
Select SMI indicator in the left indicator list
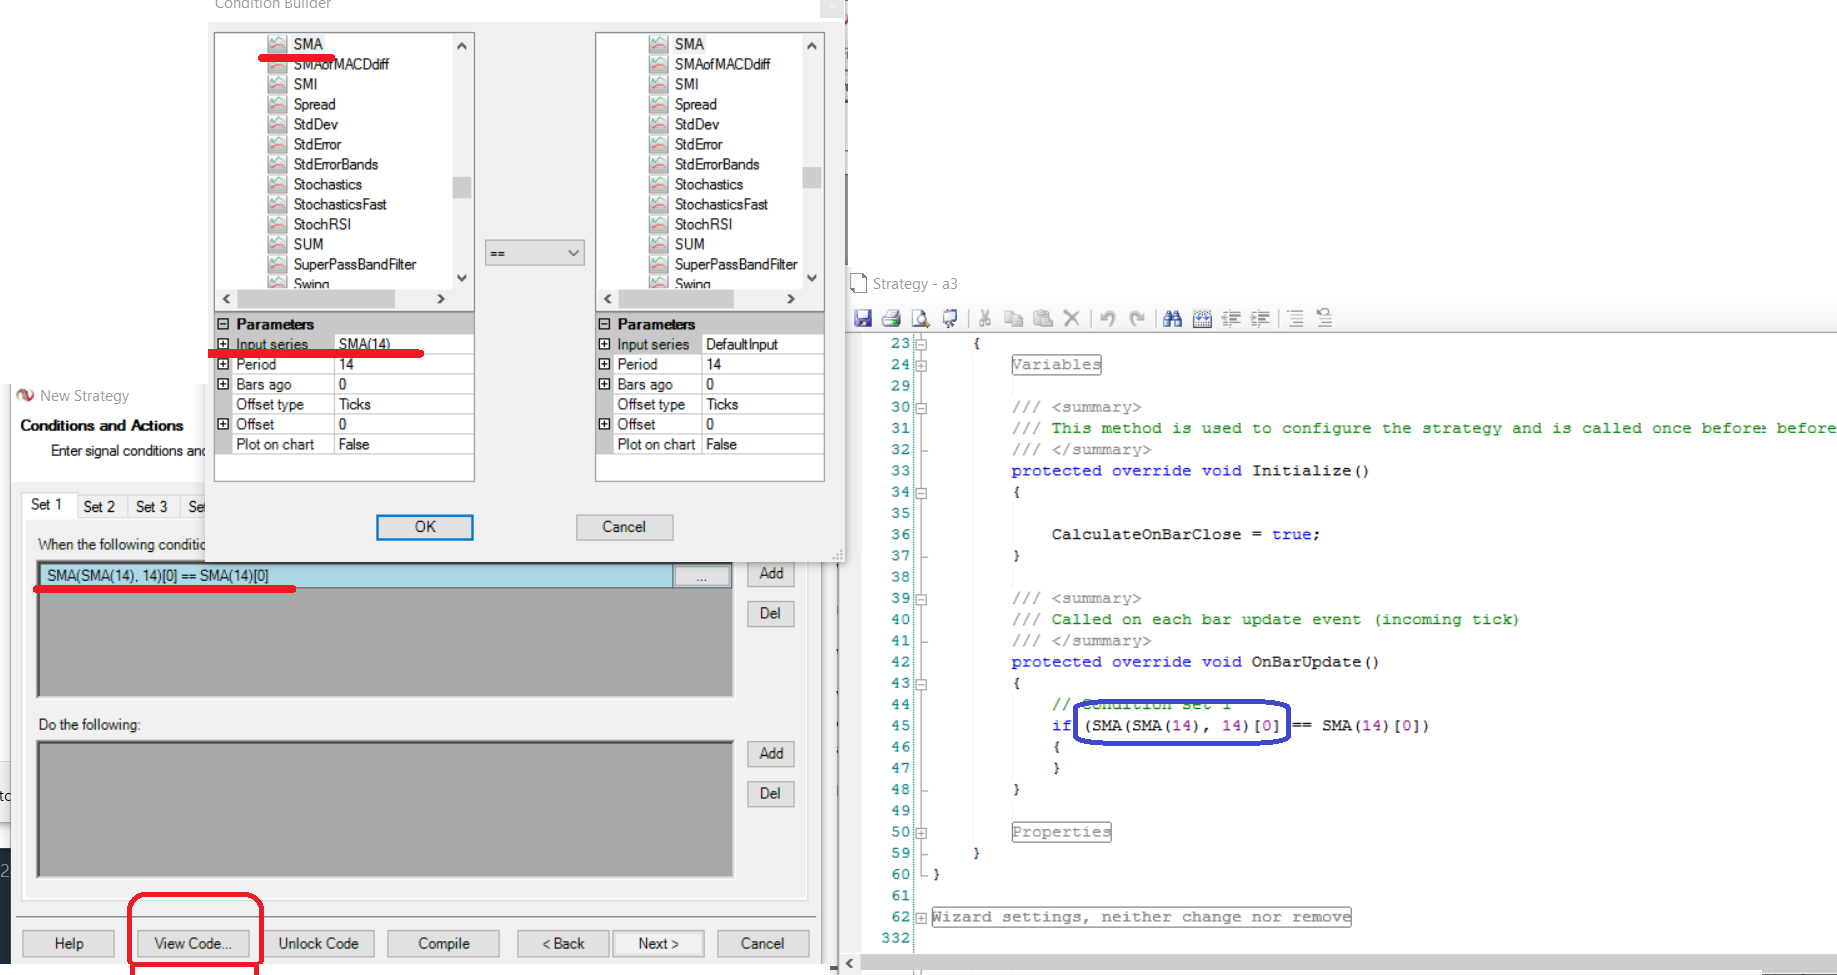(305, 84)
